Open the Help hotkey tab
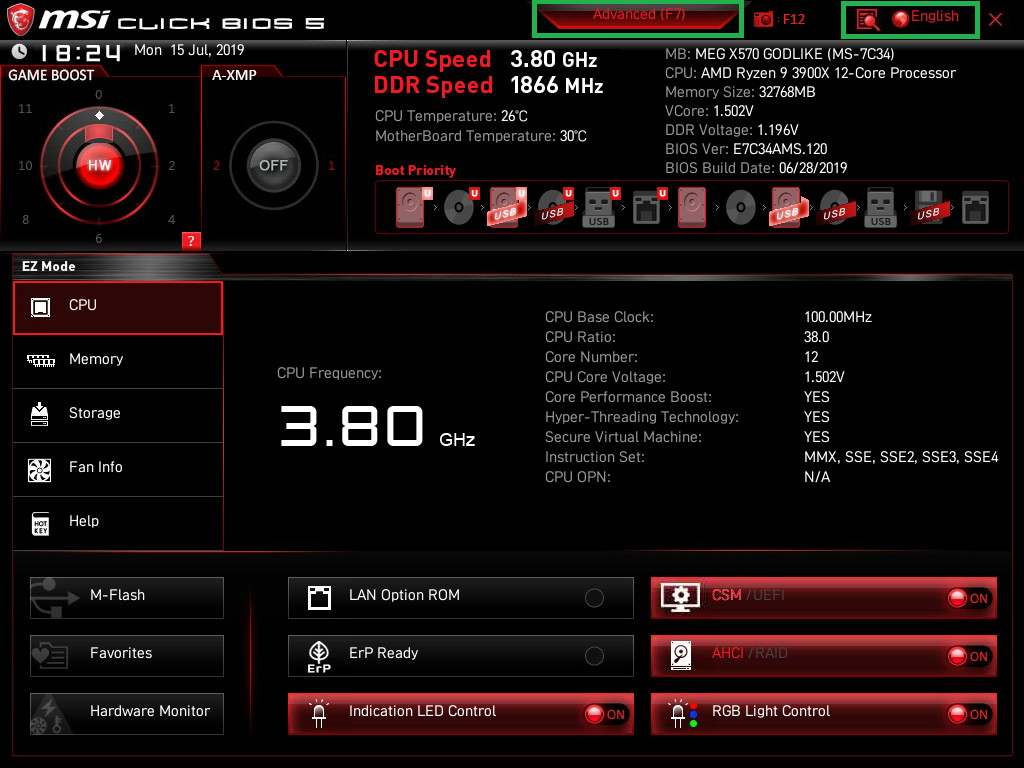This screenshot has width=1024, height=768. (x=118, y=523)
